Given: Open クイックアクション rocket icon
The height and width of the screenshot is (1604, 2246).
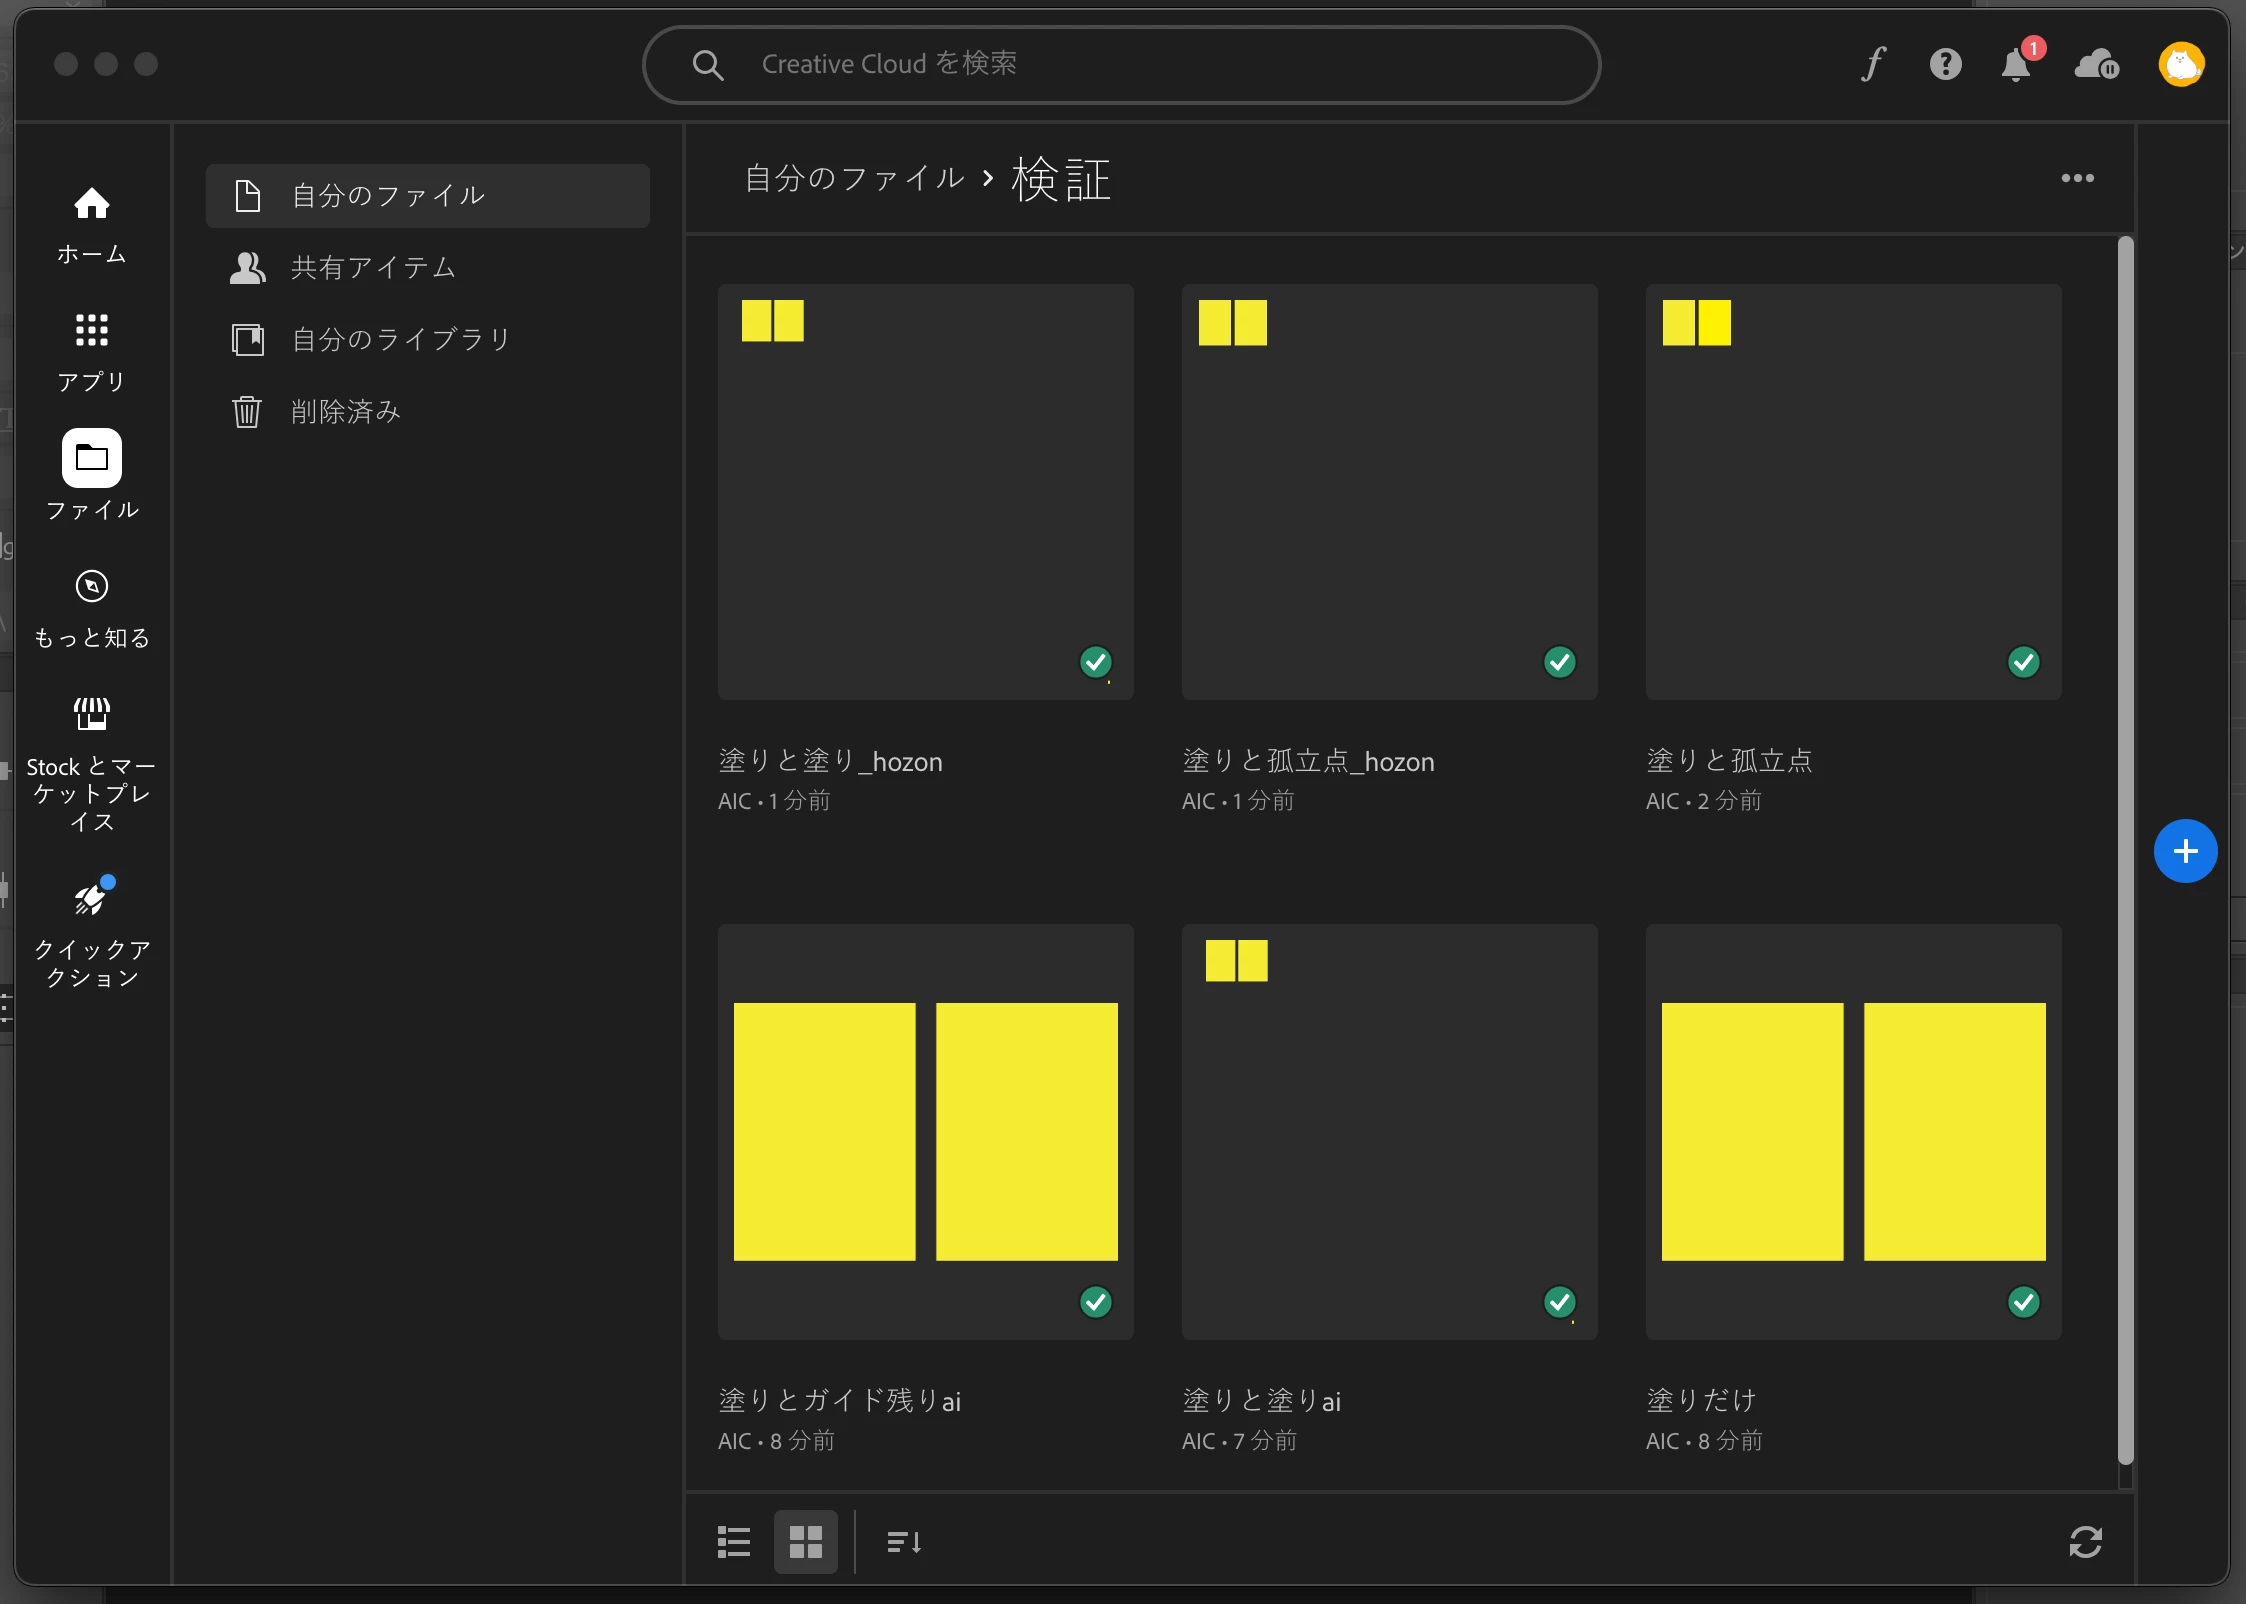Looking at the screenshot, I should coord(91,932).
